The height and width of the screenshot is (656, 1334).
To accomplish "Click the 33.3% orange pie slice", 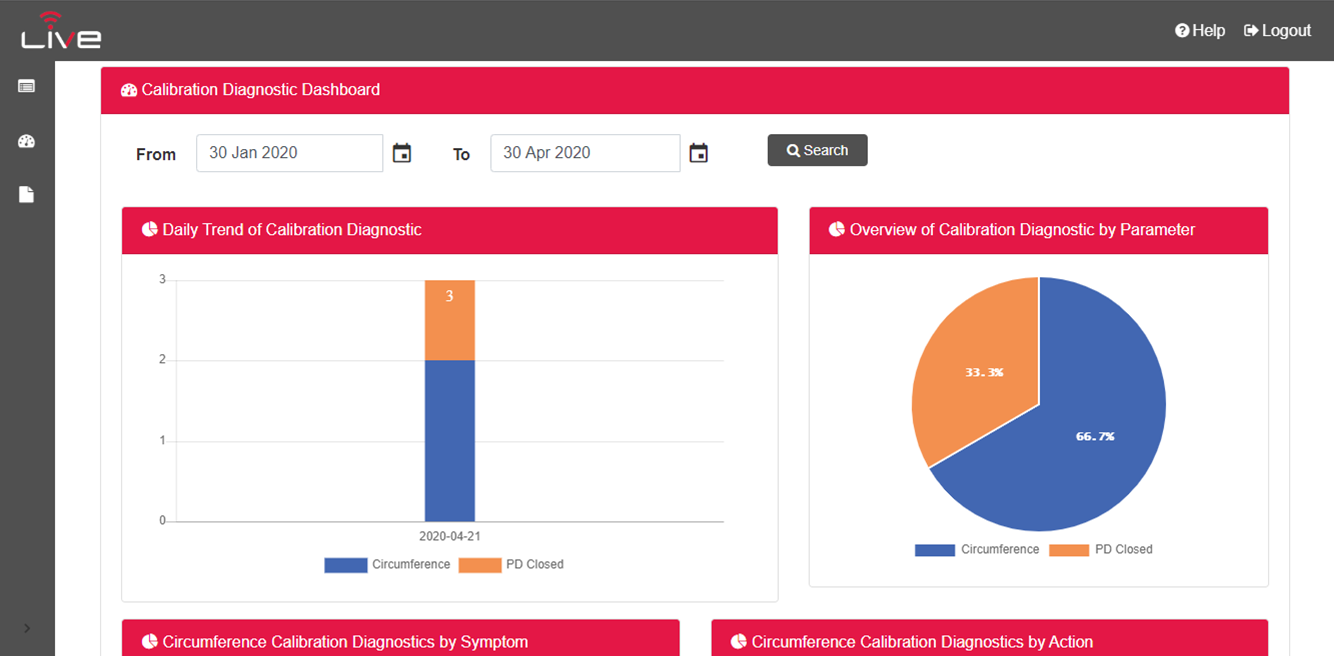I will 975,370.
